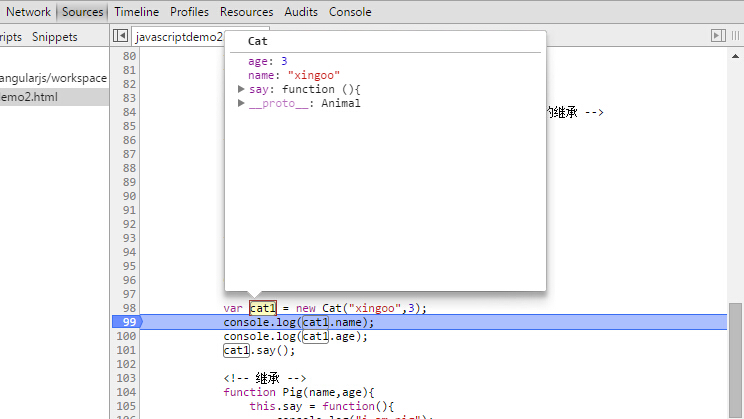Open the Timeline panel tab
This screenshot has width=744, height=419.
pos(137,12)
